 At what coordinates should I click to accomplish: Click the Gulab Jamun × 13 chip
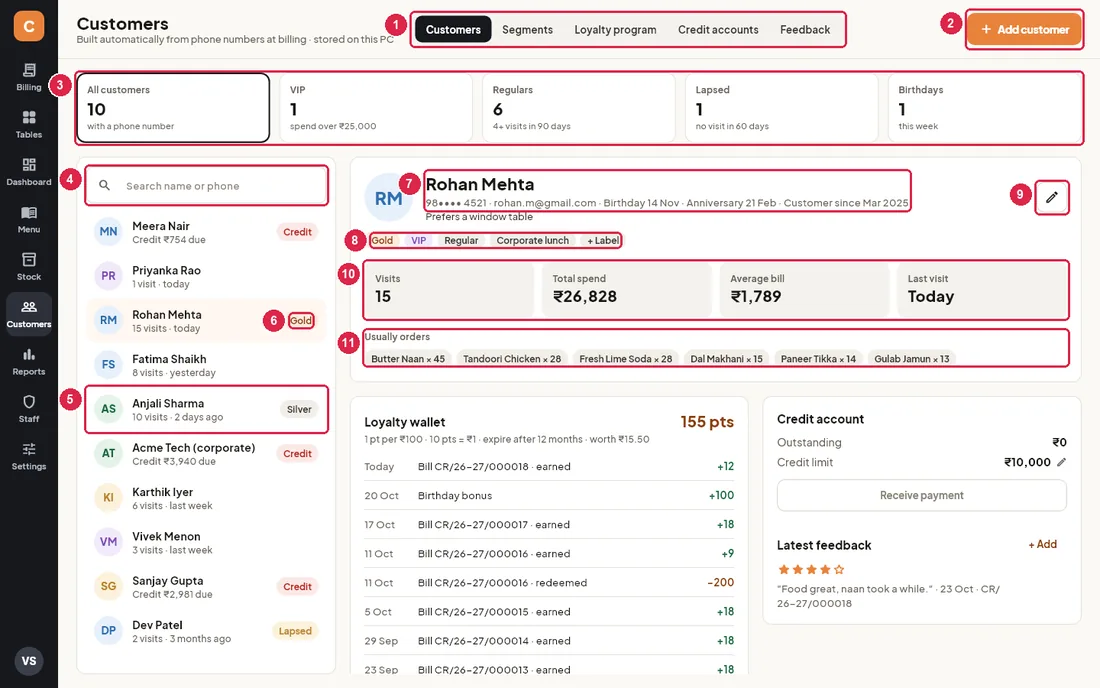pos(911,358)
